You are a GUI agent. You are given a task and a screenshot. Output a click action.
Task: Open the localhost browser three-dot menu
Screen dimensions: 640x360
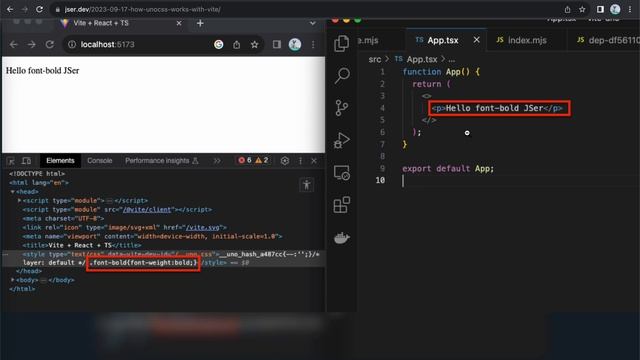(313, 44)
